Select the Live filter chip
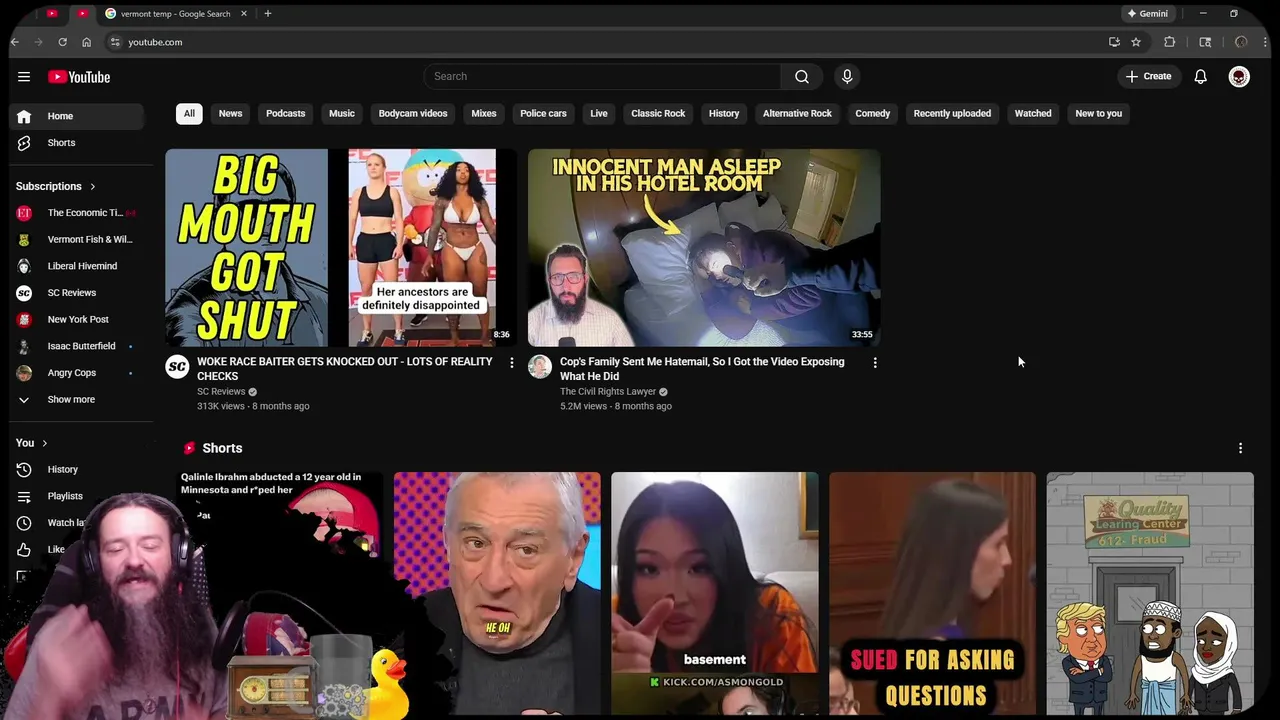 tap(599, 113)
